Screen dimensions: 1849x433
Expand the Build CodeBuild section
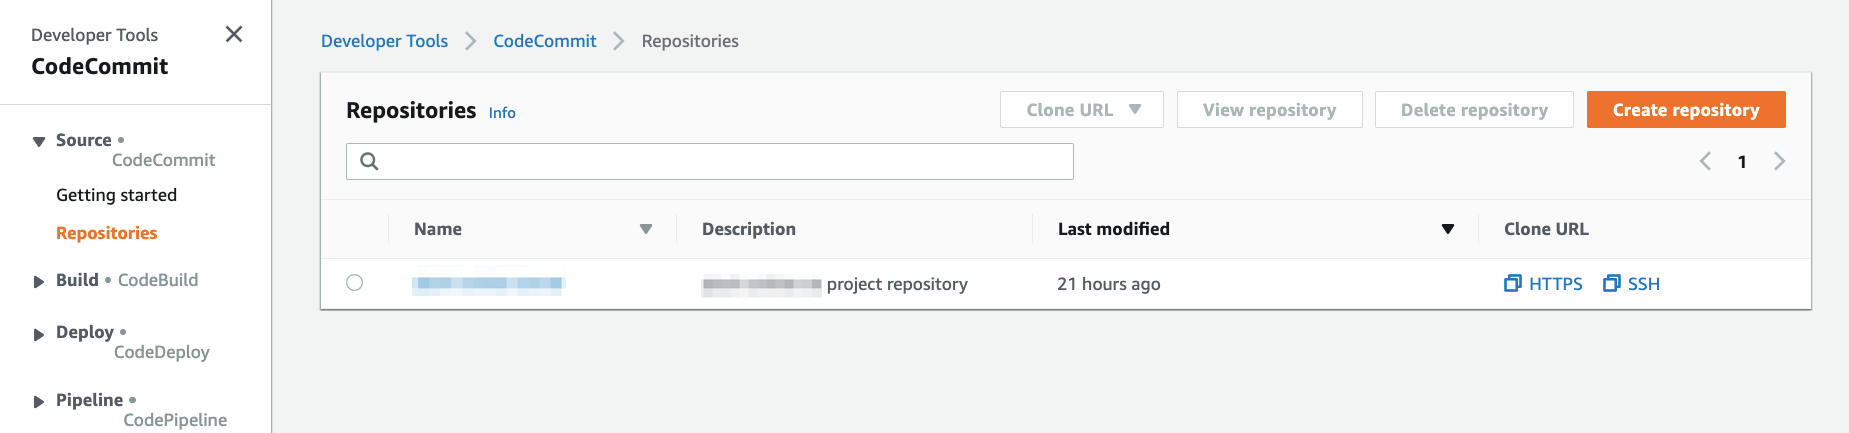coord(39,282)
